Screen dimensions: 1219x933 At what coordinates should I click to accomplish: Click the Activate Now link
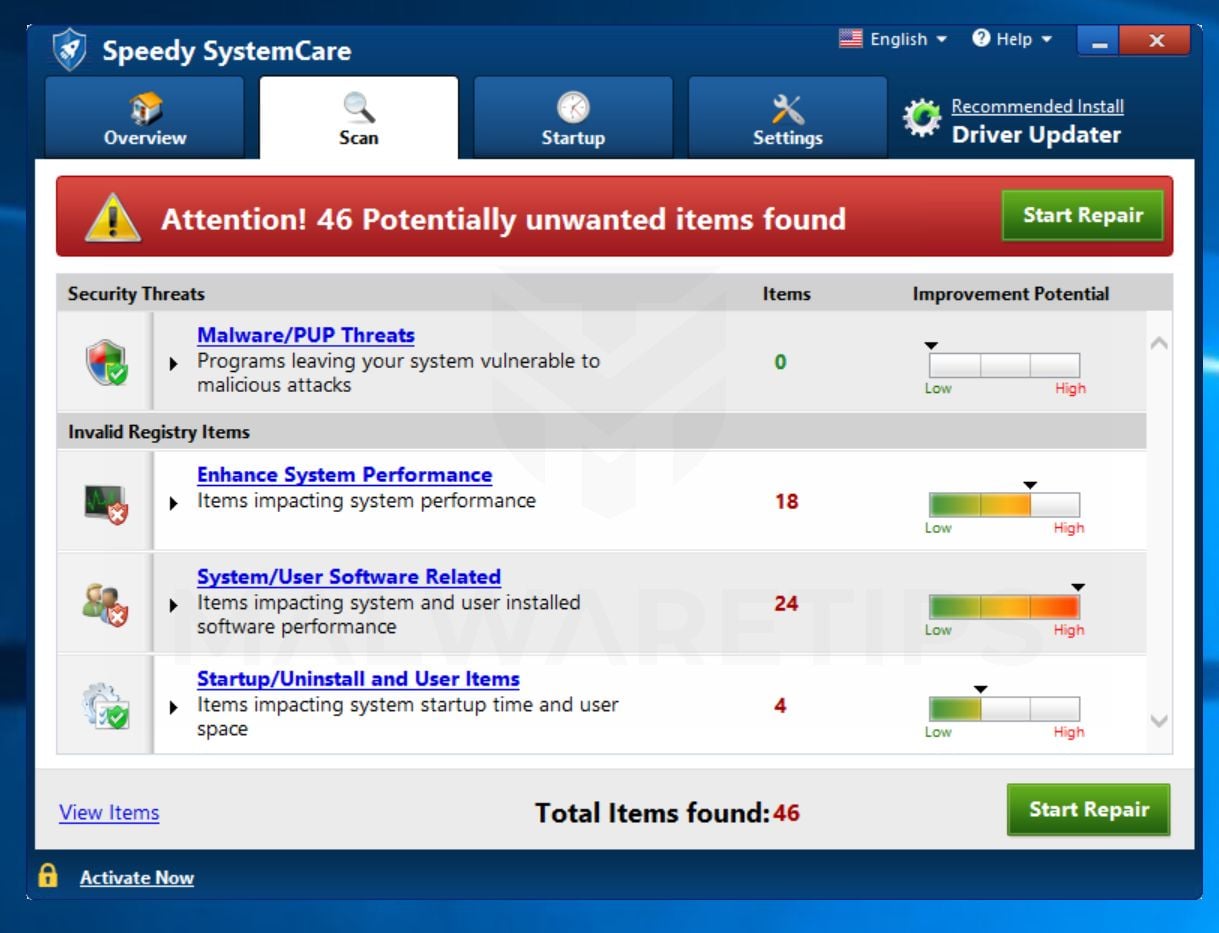click(x=136, y=877)
